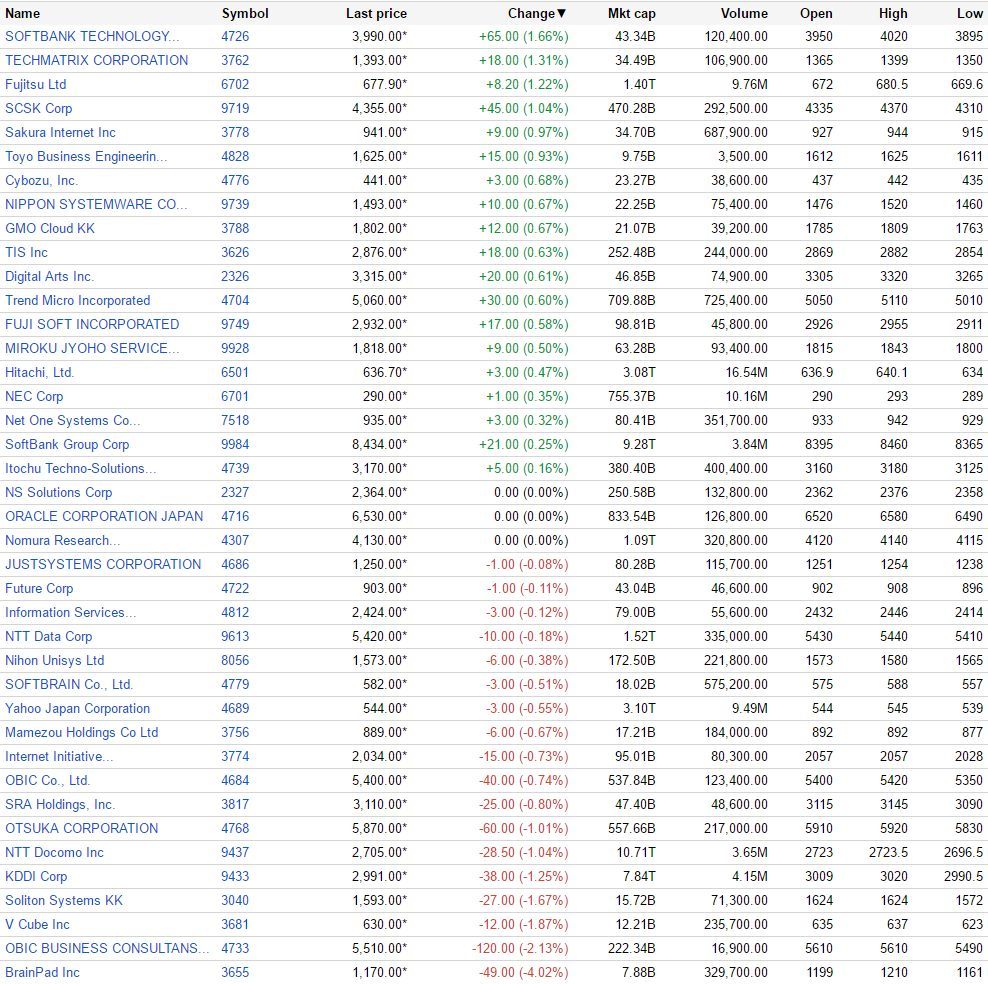Select the 8,434.00* last price
The width and height of the screenshot is (988, 984).
click(x=379, y=444)
